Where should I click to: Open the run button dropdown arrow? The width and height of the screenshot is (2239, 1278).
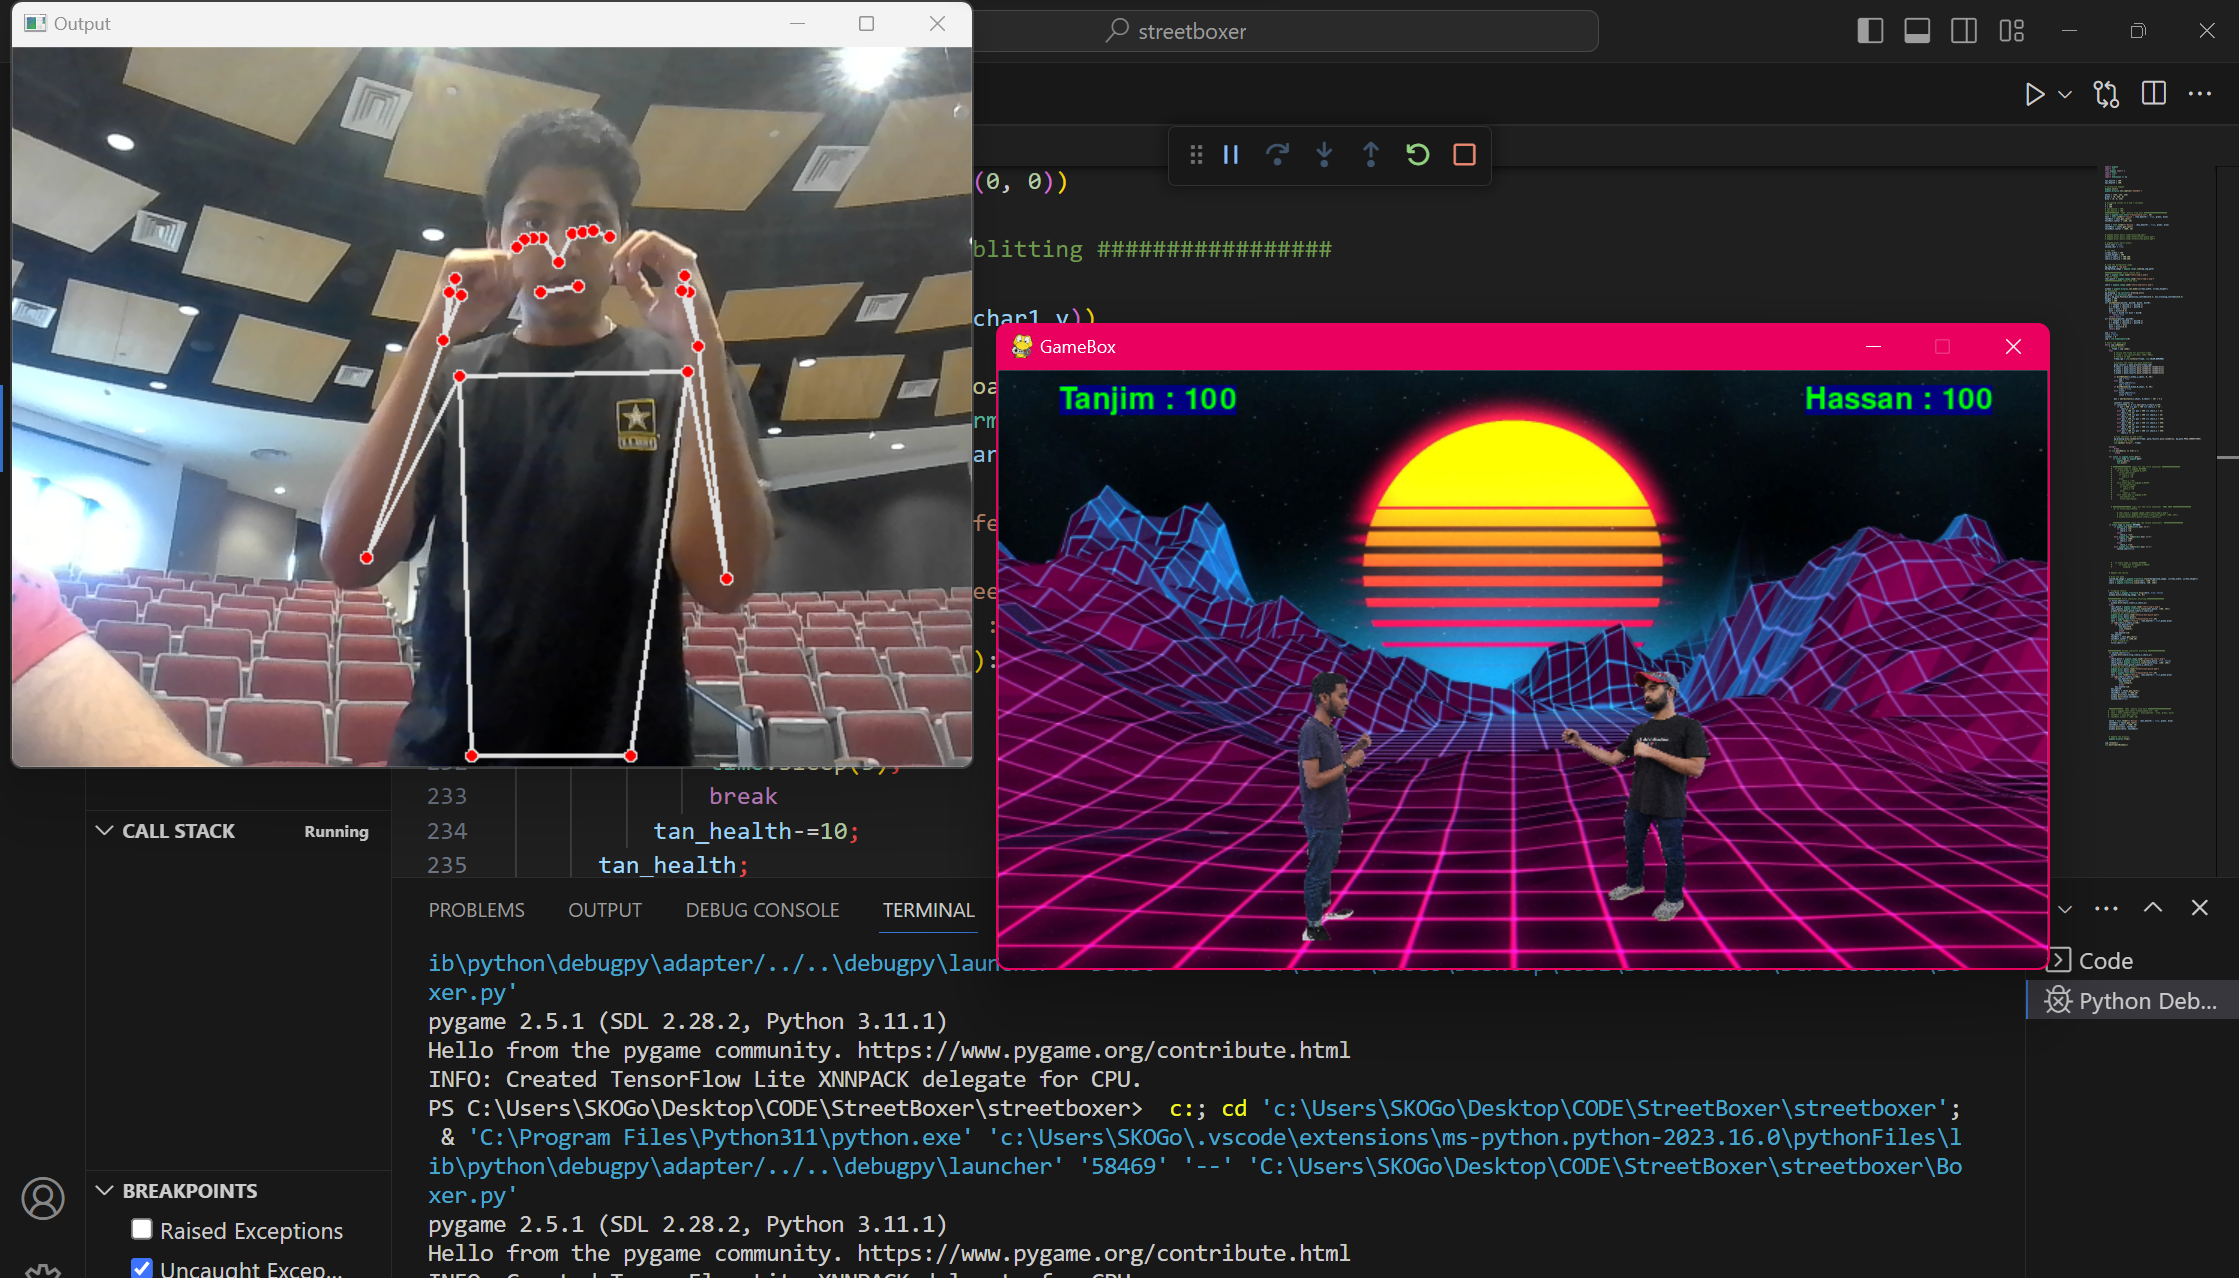click(x=2065, y=95)
